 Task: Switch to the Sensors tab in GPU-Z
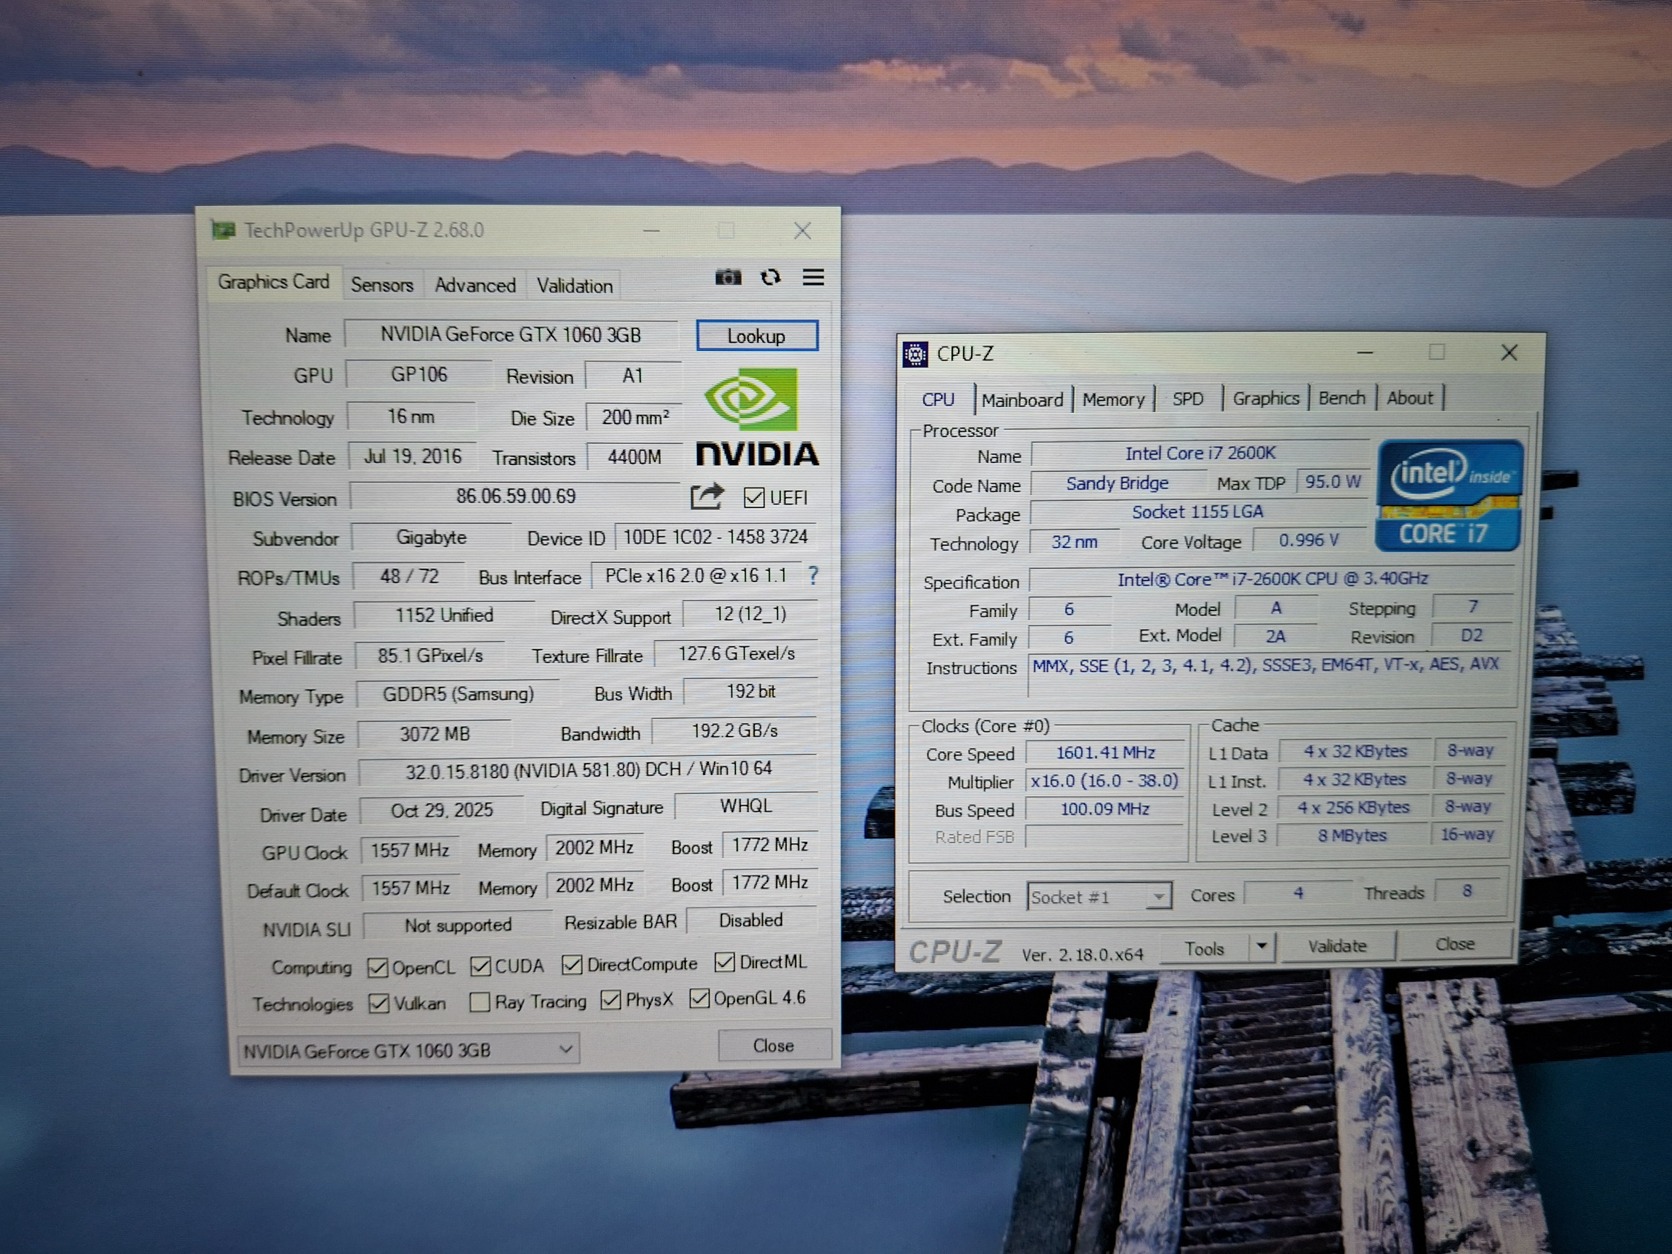pos(382,285)
